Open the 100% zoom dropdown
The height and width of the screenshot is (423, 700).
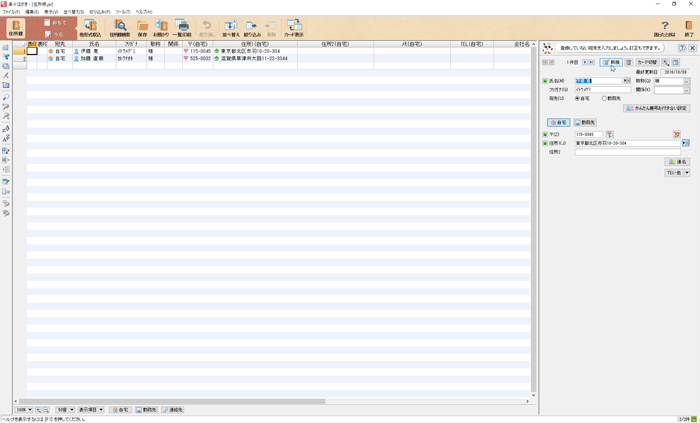tap(24, 410)
